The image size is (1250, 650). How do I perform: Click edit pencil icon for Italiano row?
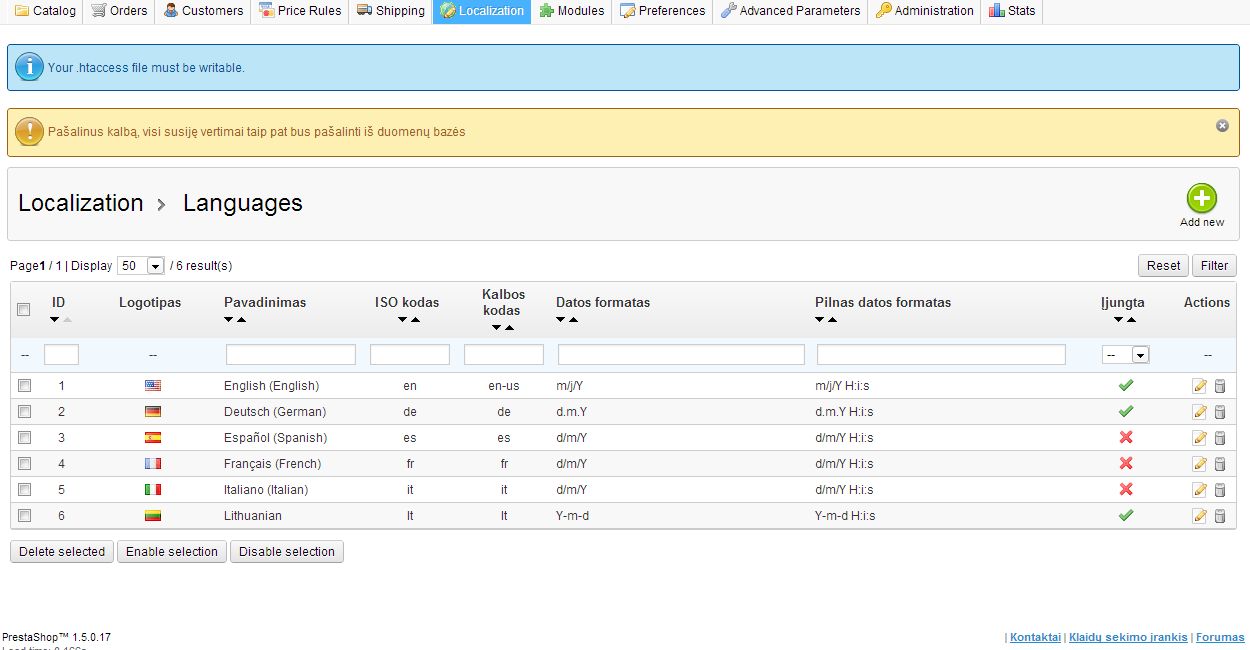[1199, 490]
